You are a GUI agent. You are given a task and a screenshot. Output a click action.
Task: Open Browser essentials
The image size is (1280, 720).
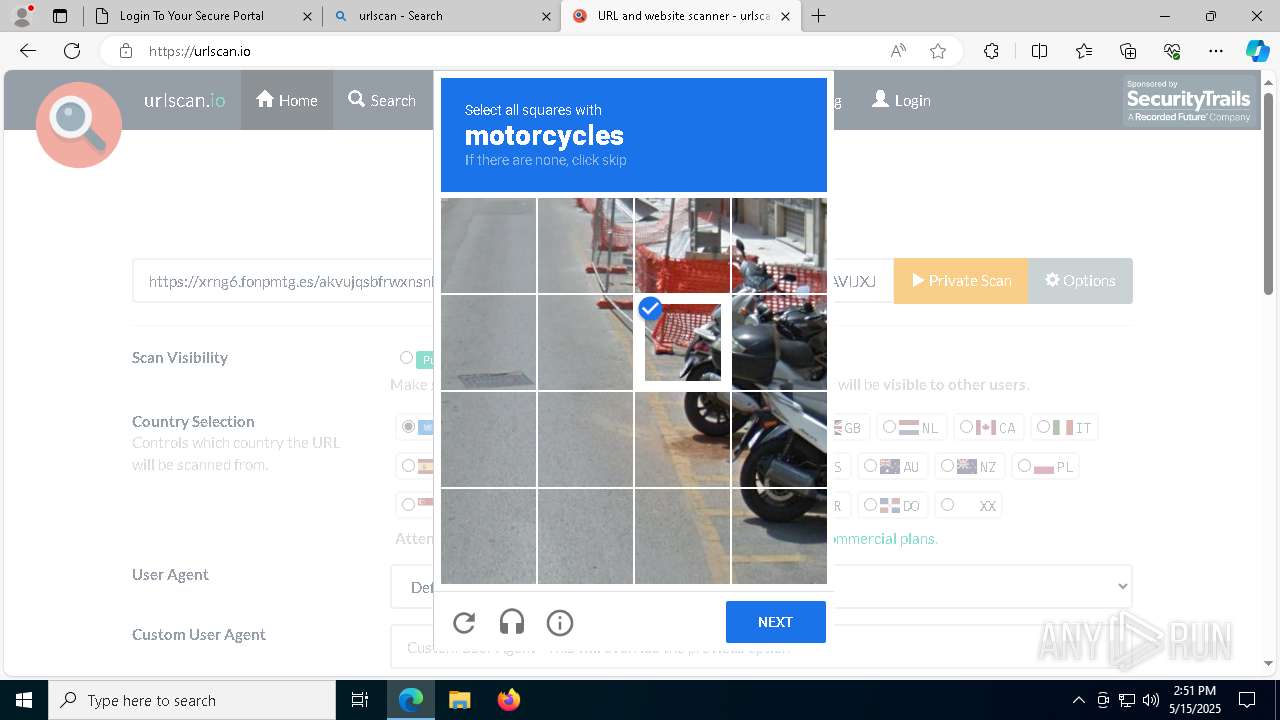(x=1172, y=51)
